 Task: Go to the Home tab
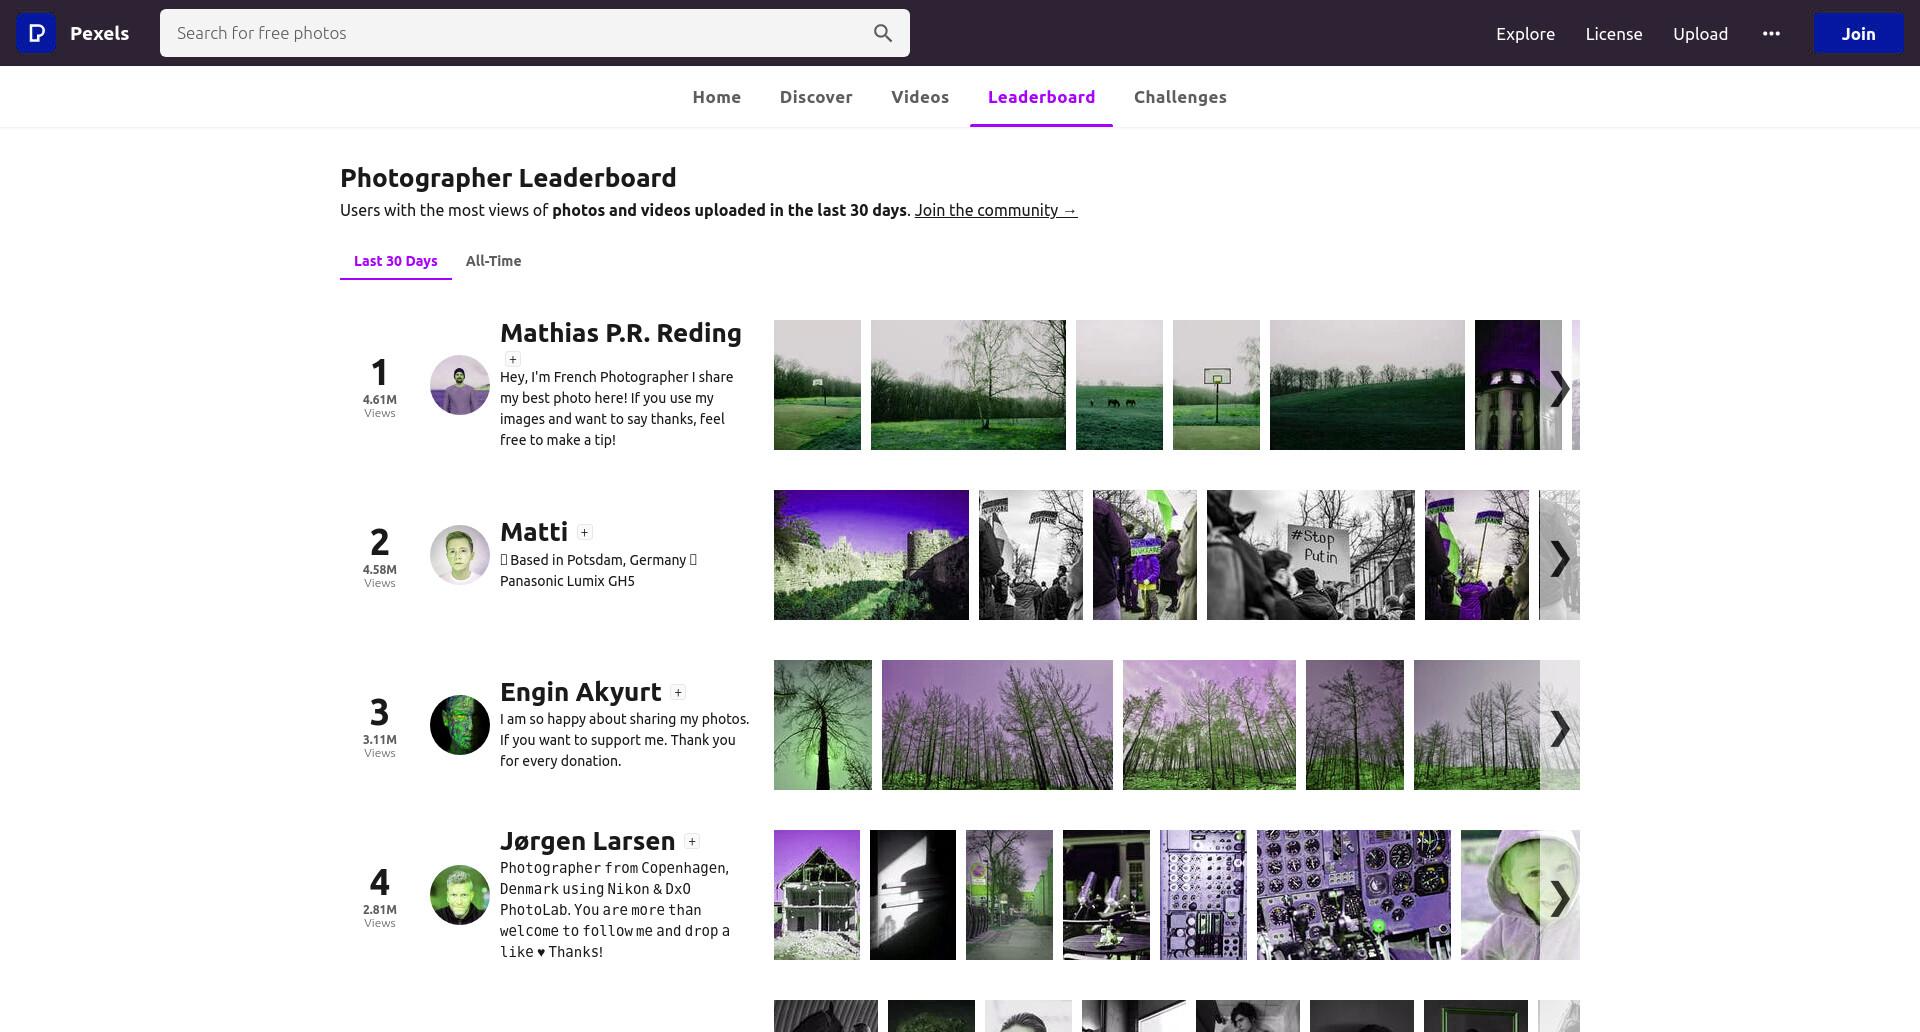[x=717, y=97]
